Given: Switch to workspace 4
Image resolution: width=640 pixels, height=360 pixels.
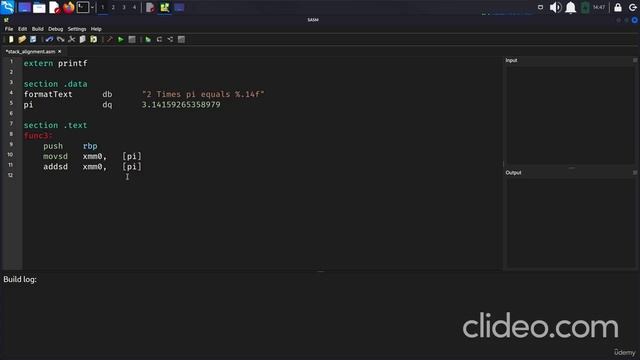Looking at the screenshot, I should pos(134,7).
